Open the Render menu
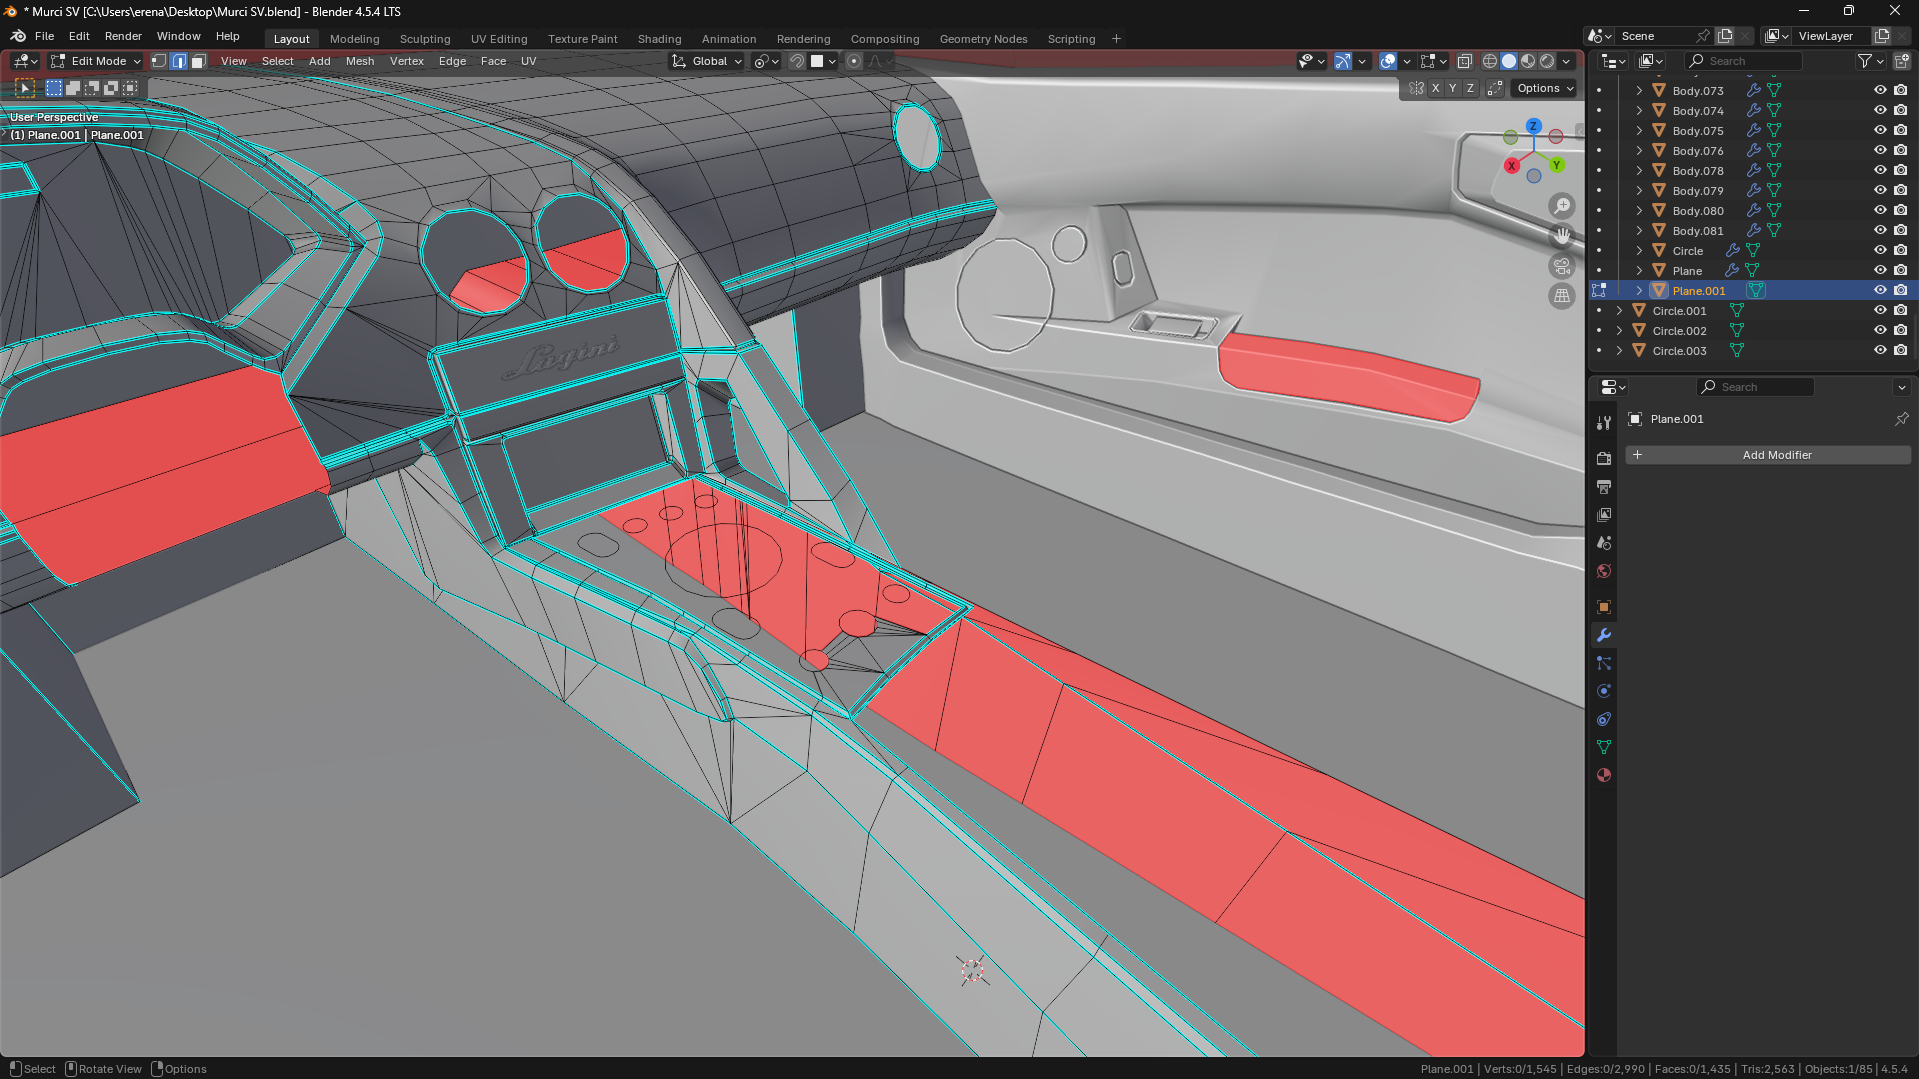Viewport: 1919px width, 1079px height. click(123, 36)
